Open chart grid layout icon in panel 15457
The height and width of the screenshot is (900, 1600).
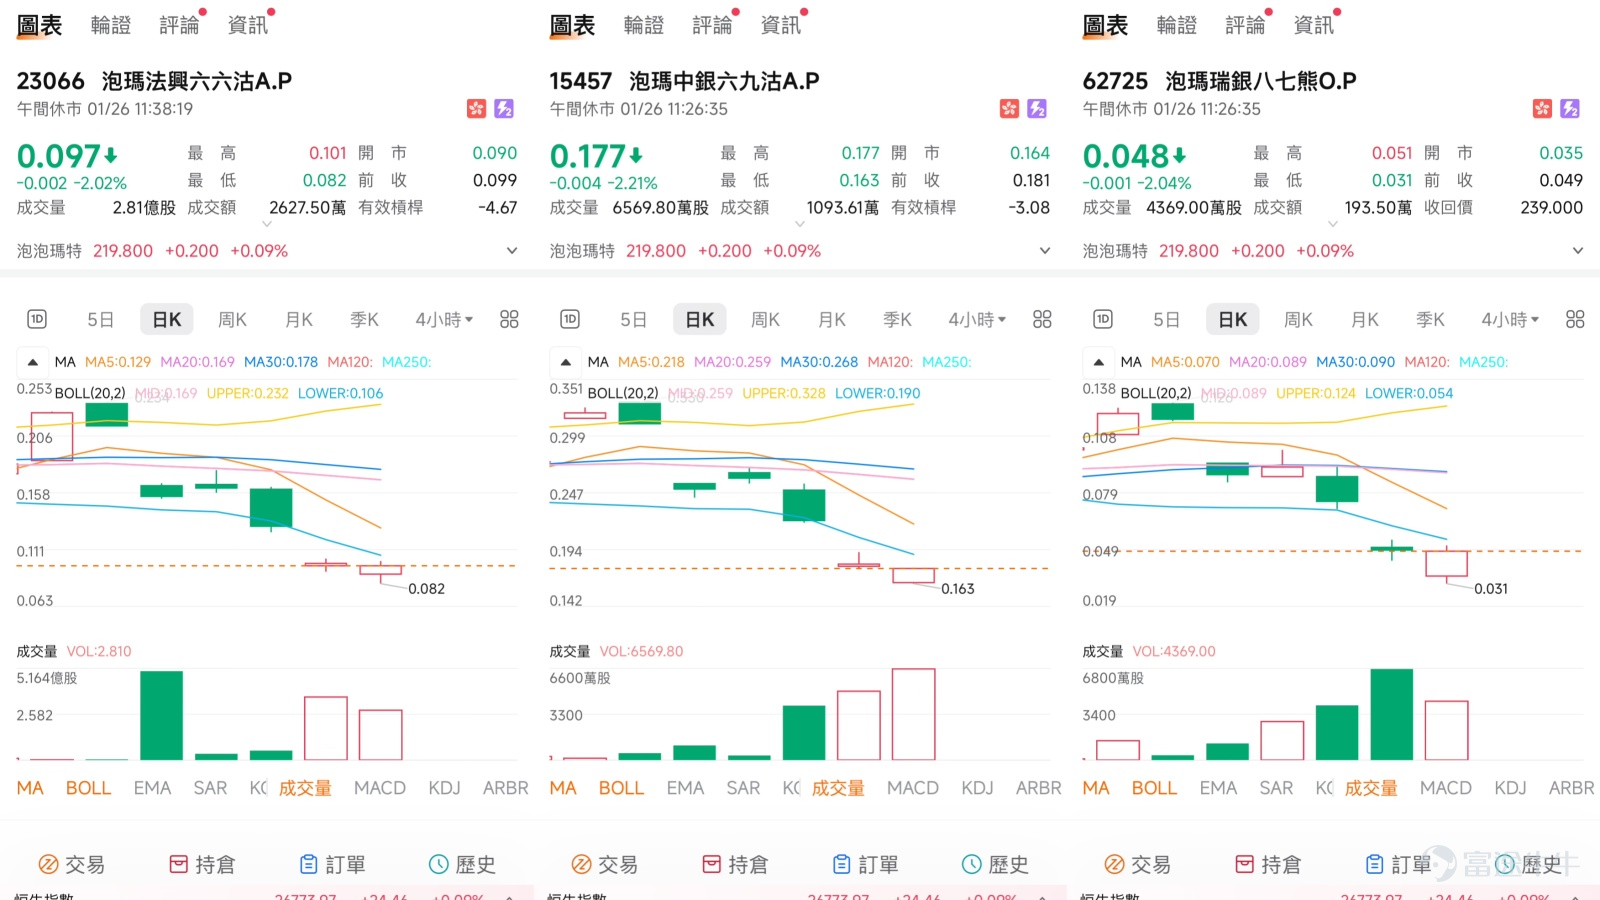(x=1042, y=319)
